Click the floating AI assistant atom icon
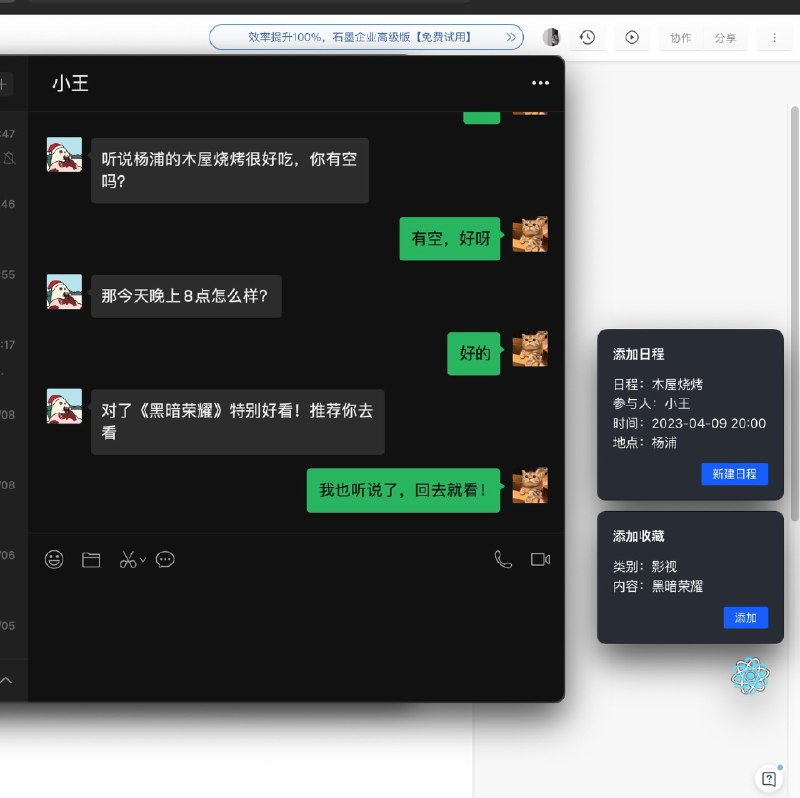The image size is (800, 798). pos(750,677)
